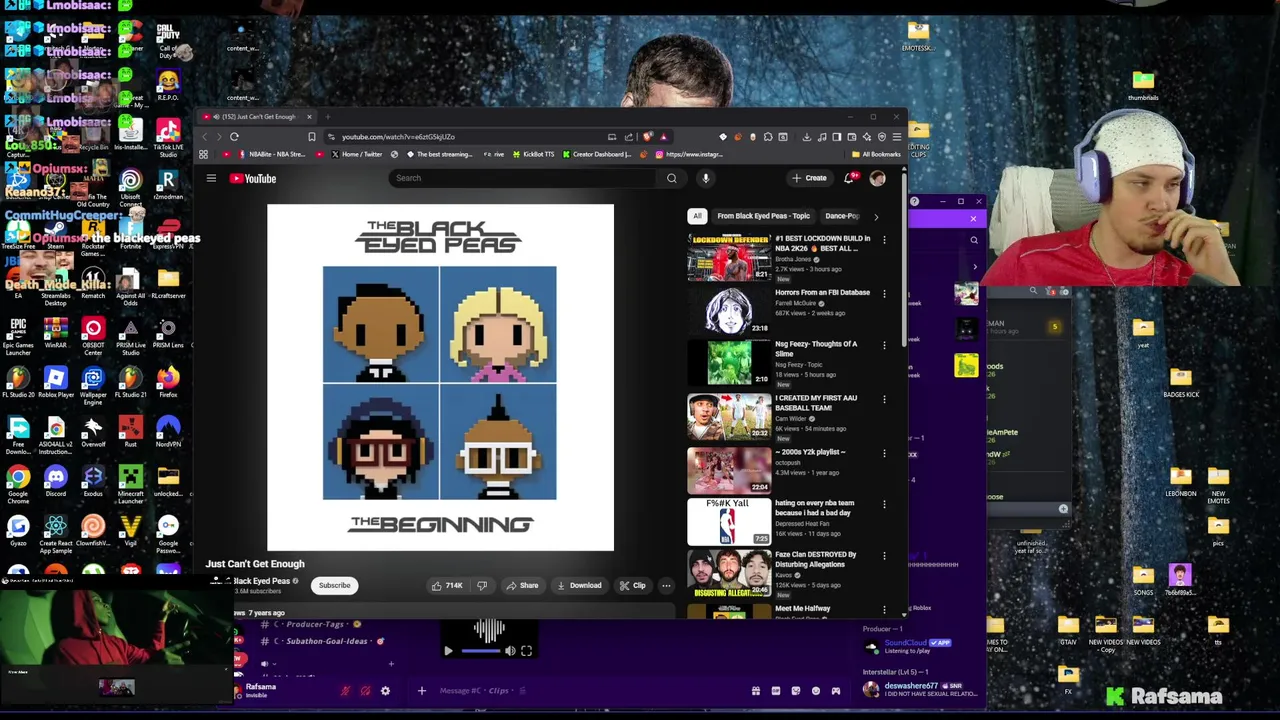This screenshot has height=720, width=1280.
Task: Open the YouTube guide hamburger menu
Action: 211,178
